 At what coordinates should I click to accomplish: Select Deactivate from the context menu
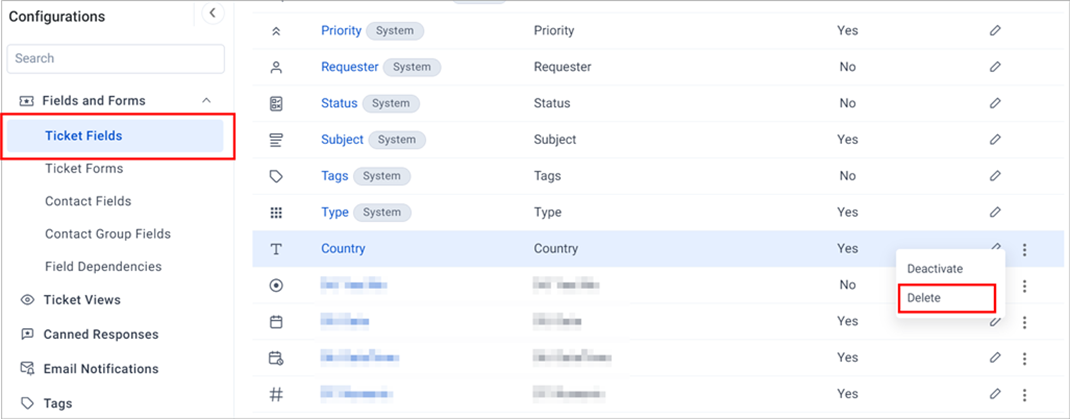pos(935,269)
